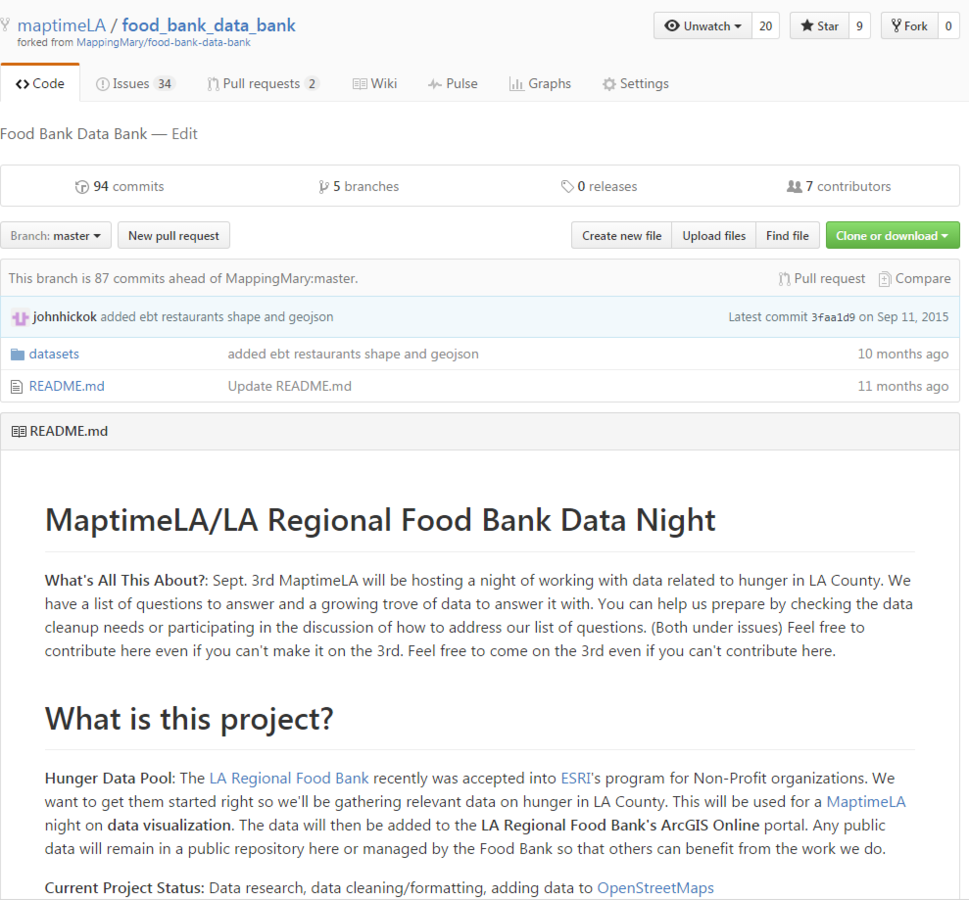Click the Pull request link in the branch info bar

(822, 279)
